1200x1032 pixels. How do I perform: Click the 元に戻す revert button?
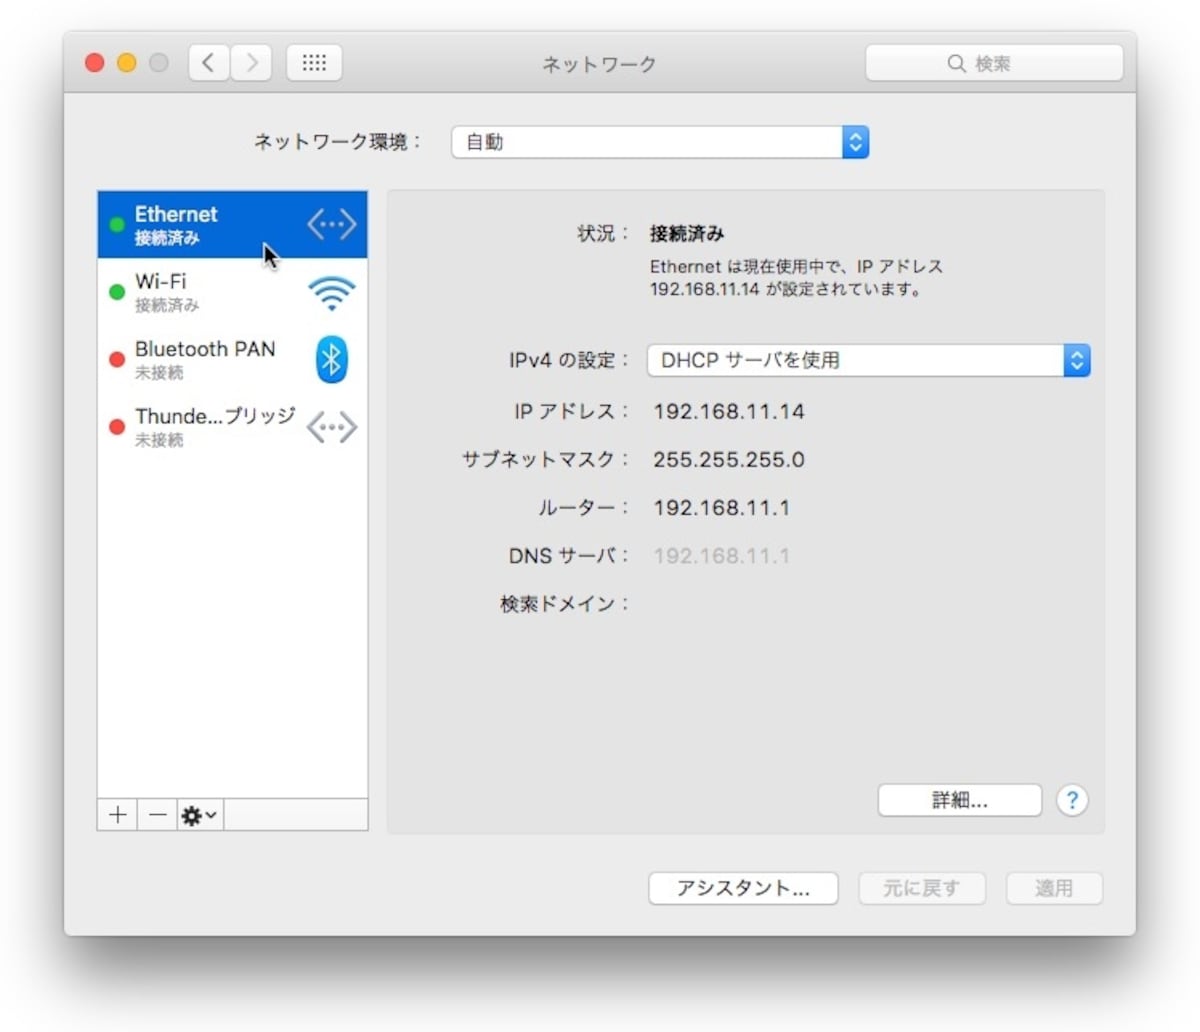pos(922,888)
